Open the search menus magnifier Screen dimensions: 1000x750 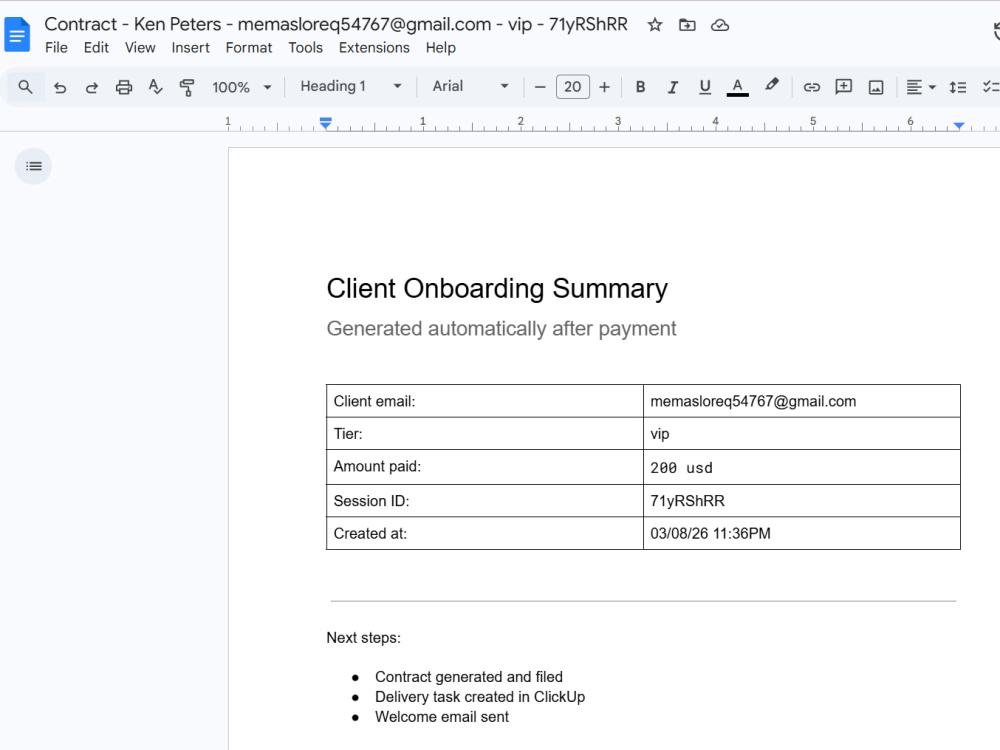[x=26, y=87]
